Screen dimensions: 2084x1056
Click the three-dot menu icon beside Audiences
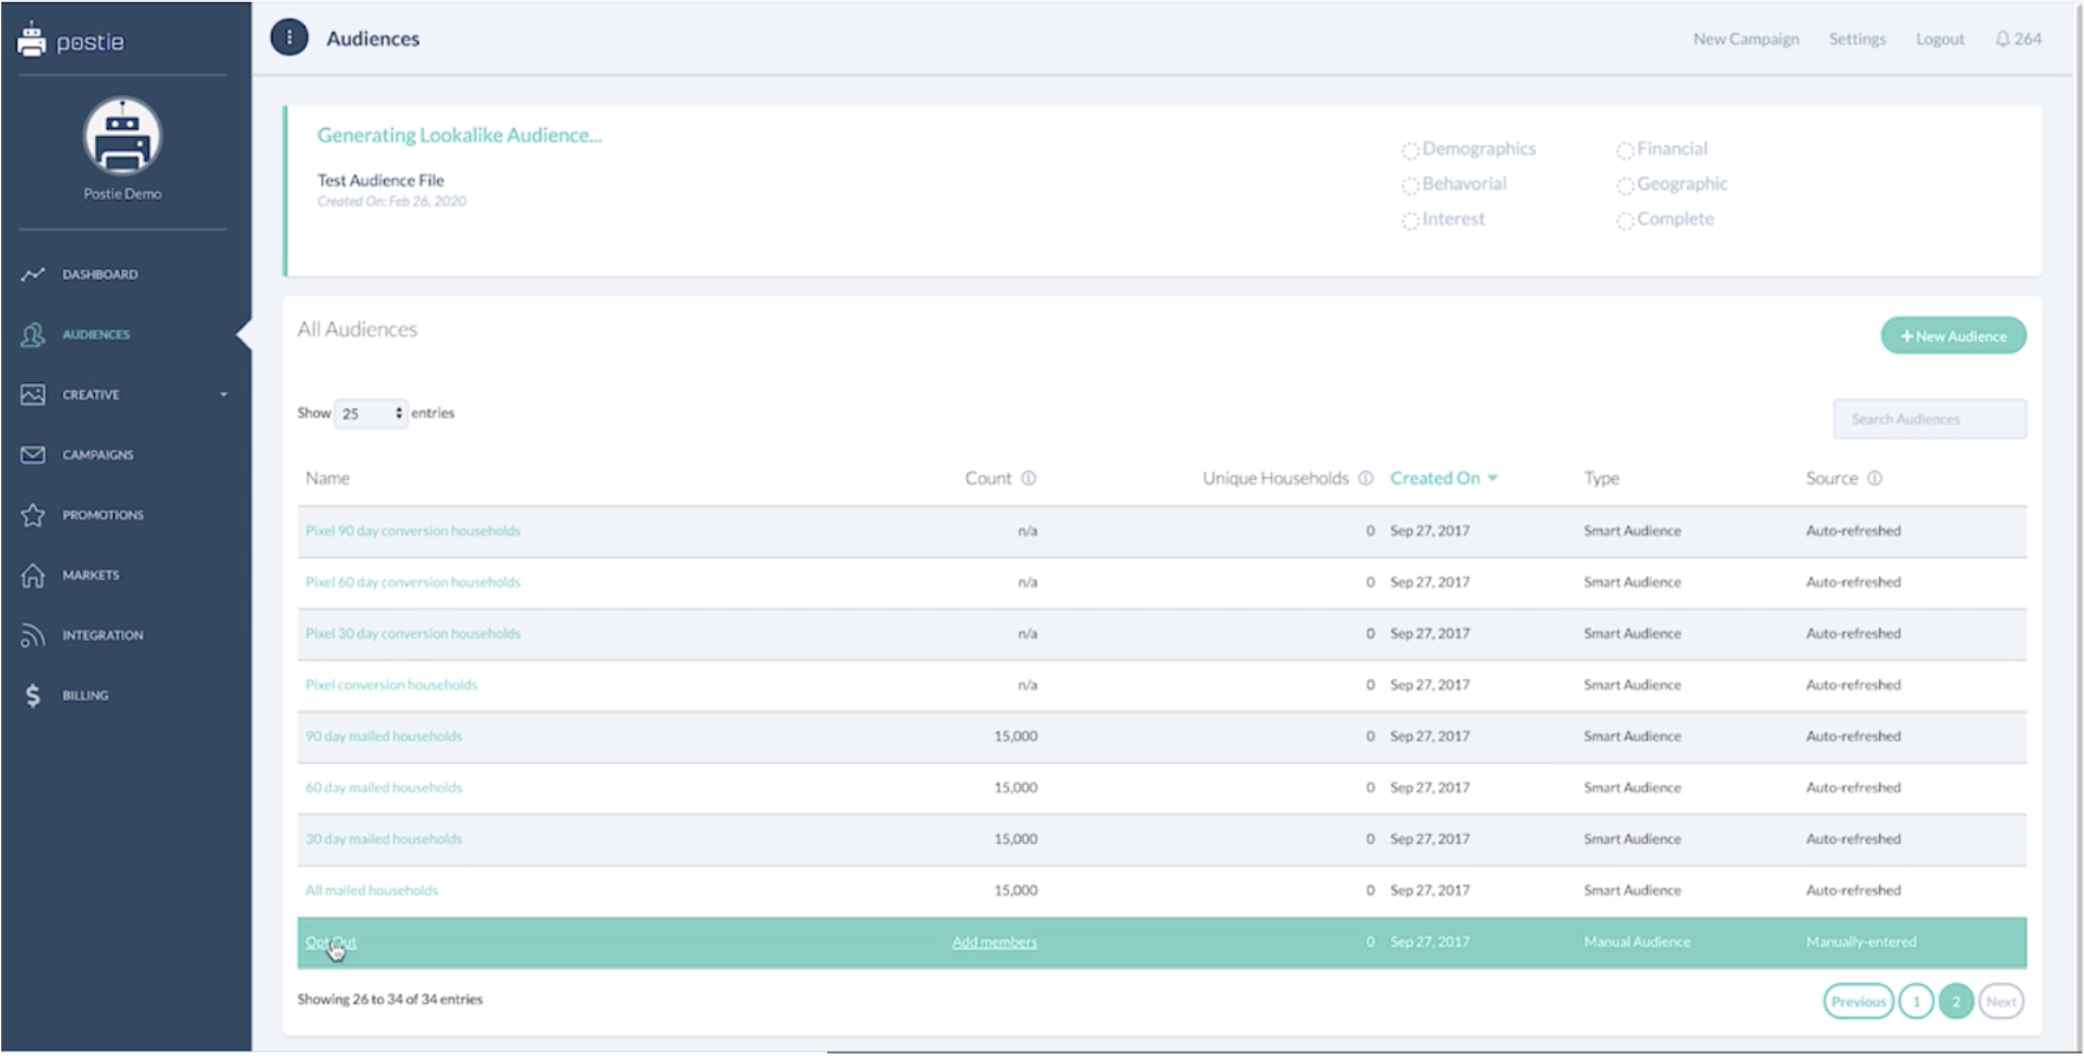coord(289,38)
